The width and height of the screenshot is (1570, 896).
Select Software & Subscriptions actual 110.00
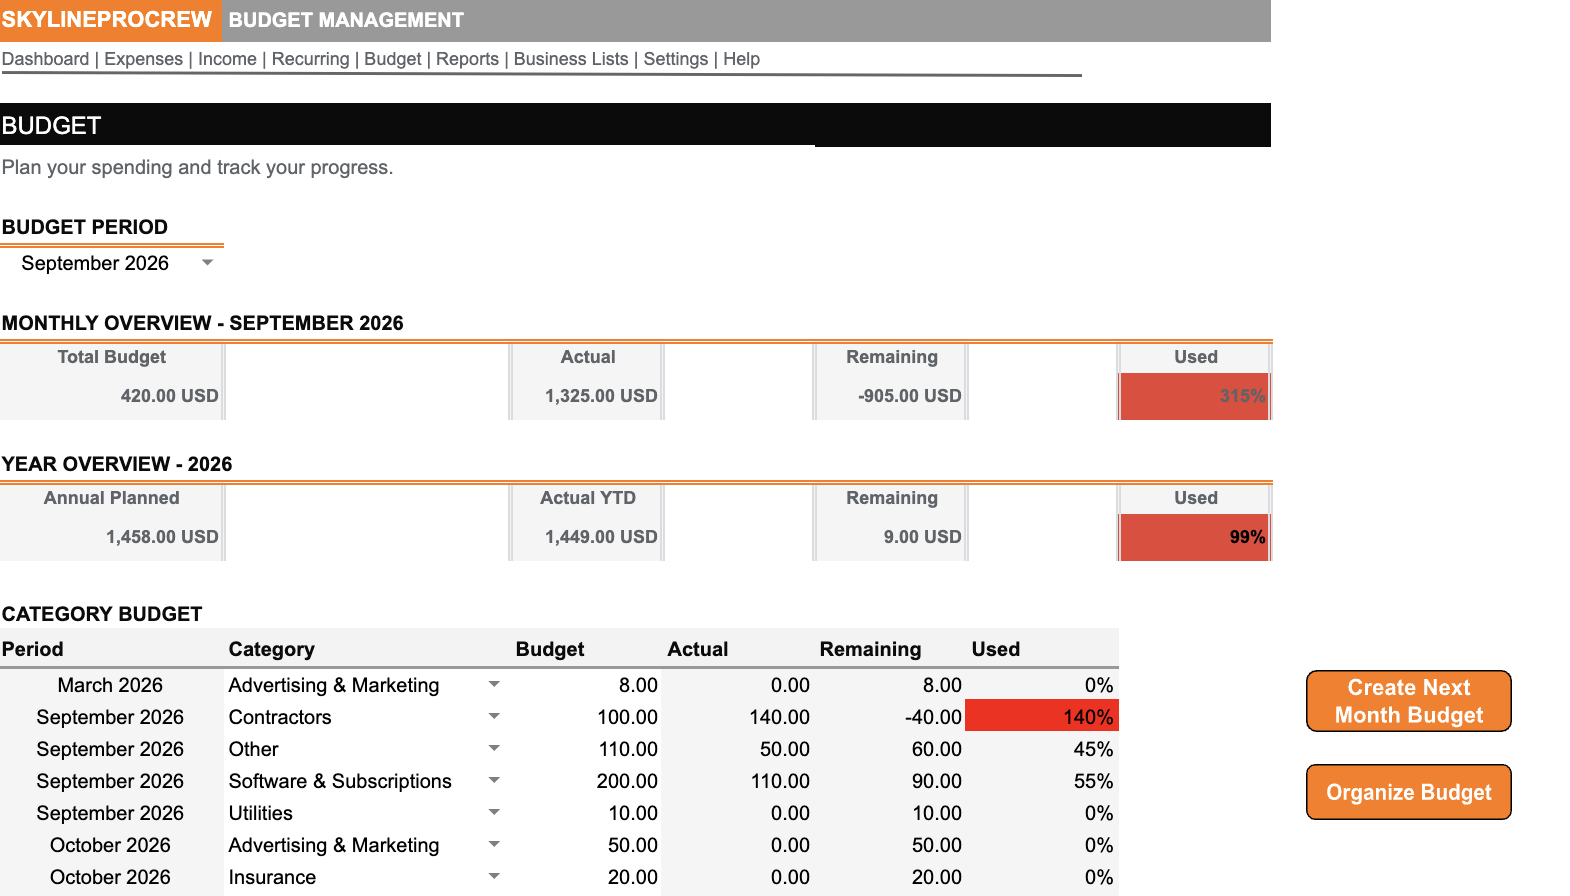pos(738,781)
